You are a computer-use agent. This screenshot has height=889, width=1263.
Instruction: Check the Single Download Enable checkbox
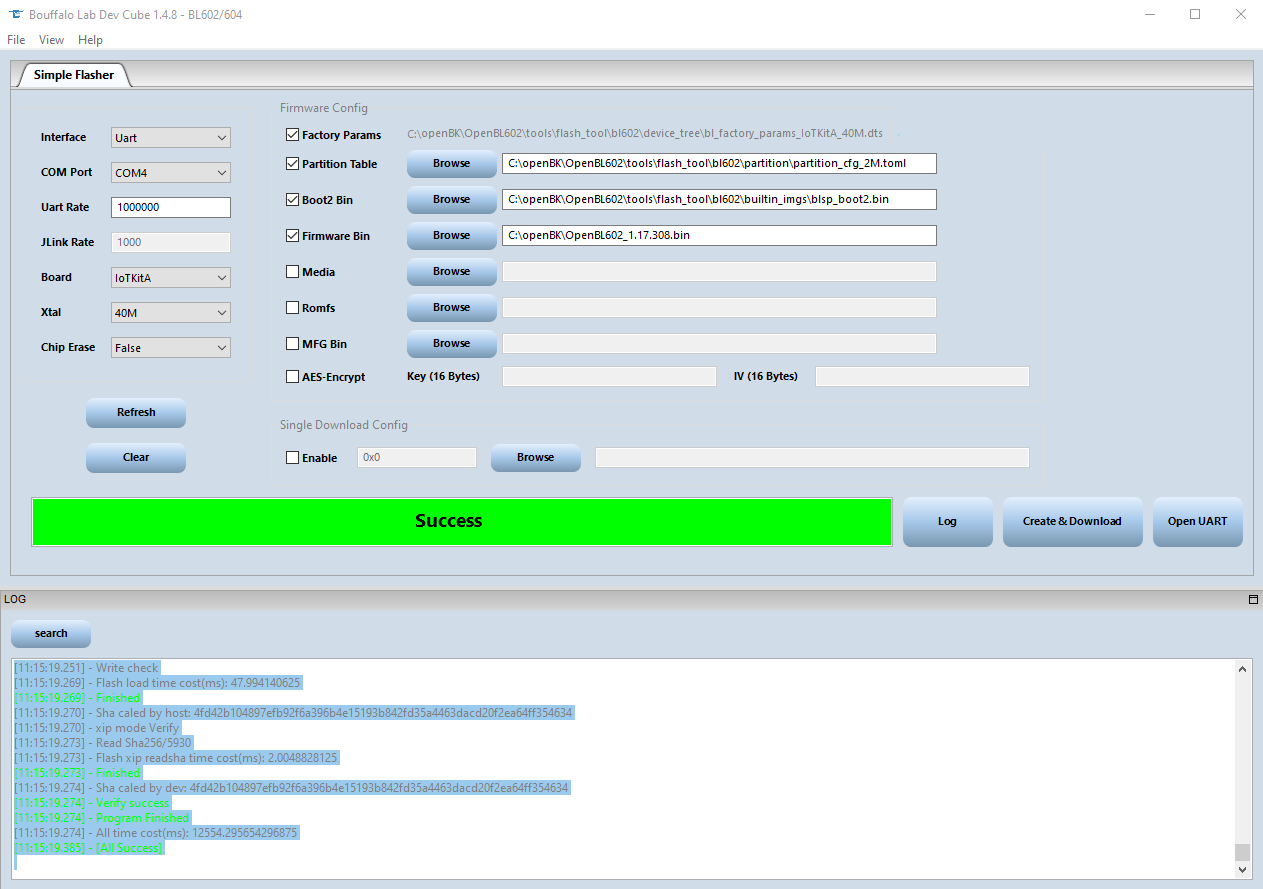[x=292, y=457]
